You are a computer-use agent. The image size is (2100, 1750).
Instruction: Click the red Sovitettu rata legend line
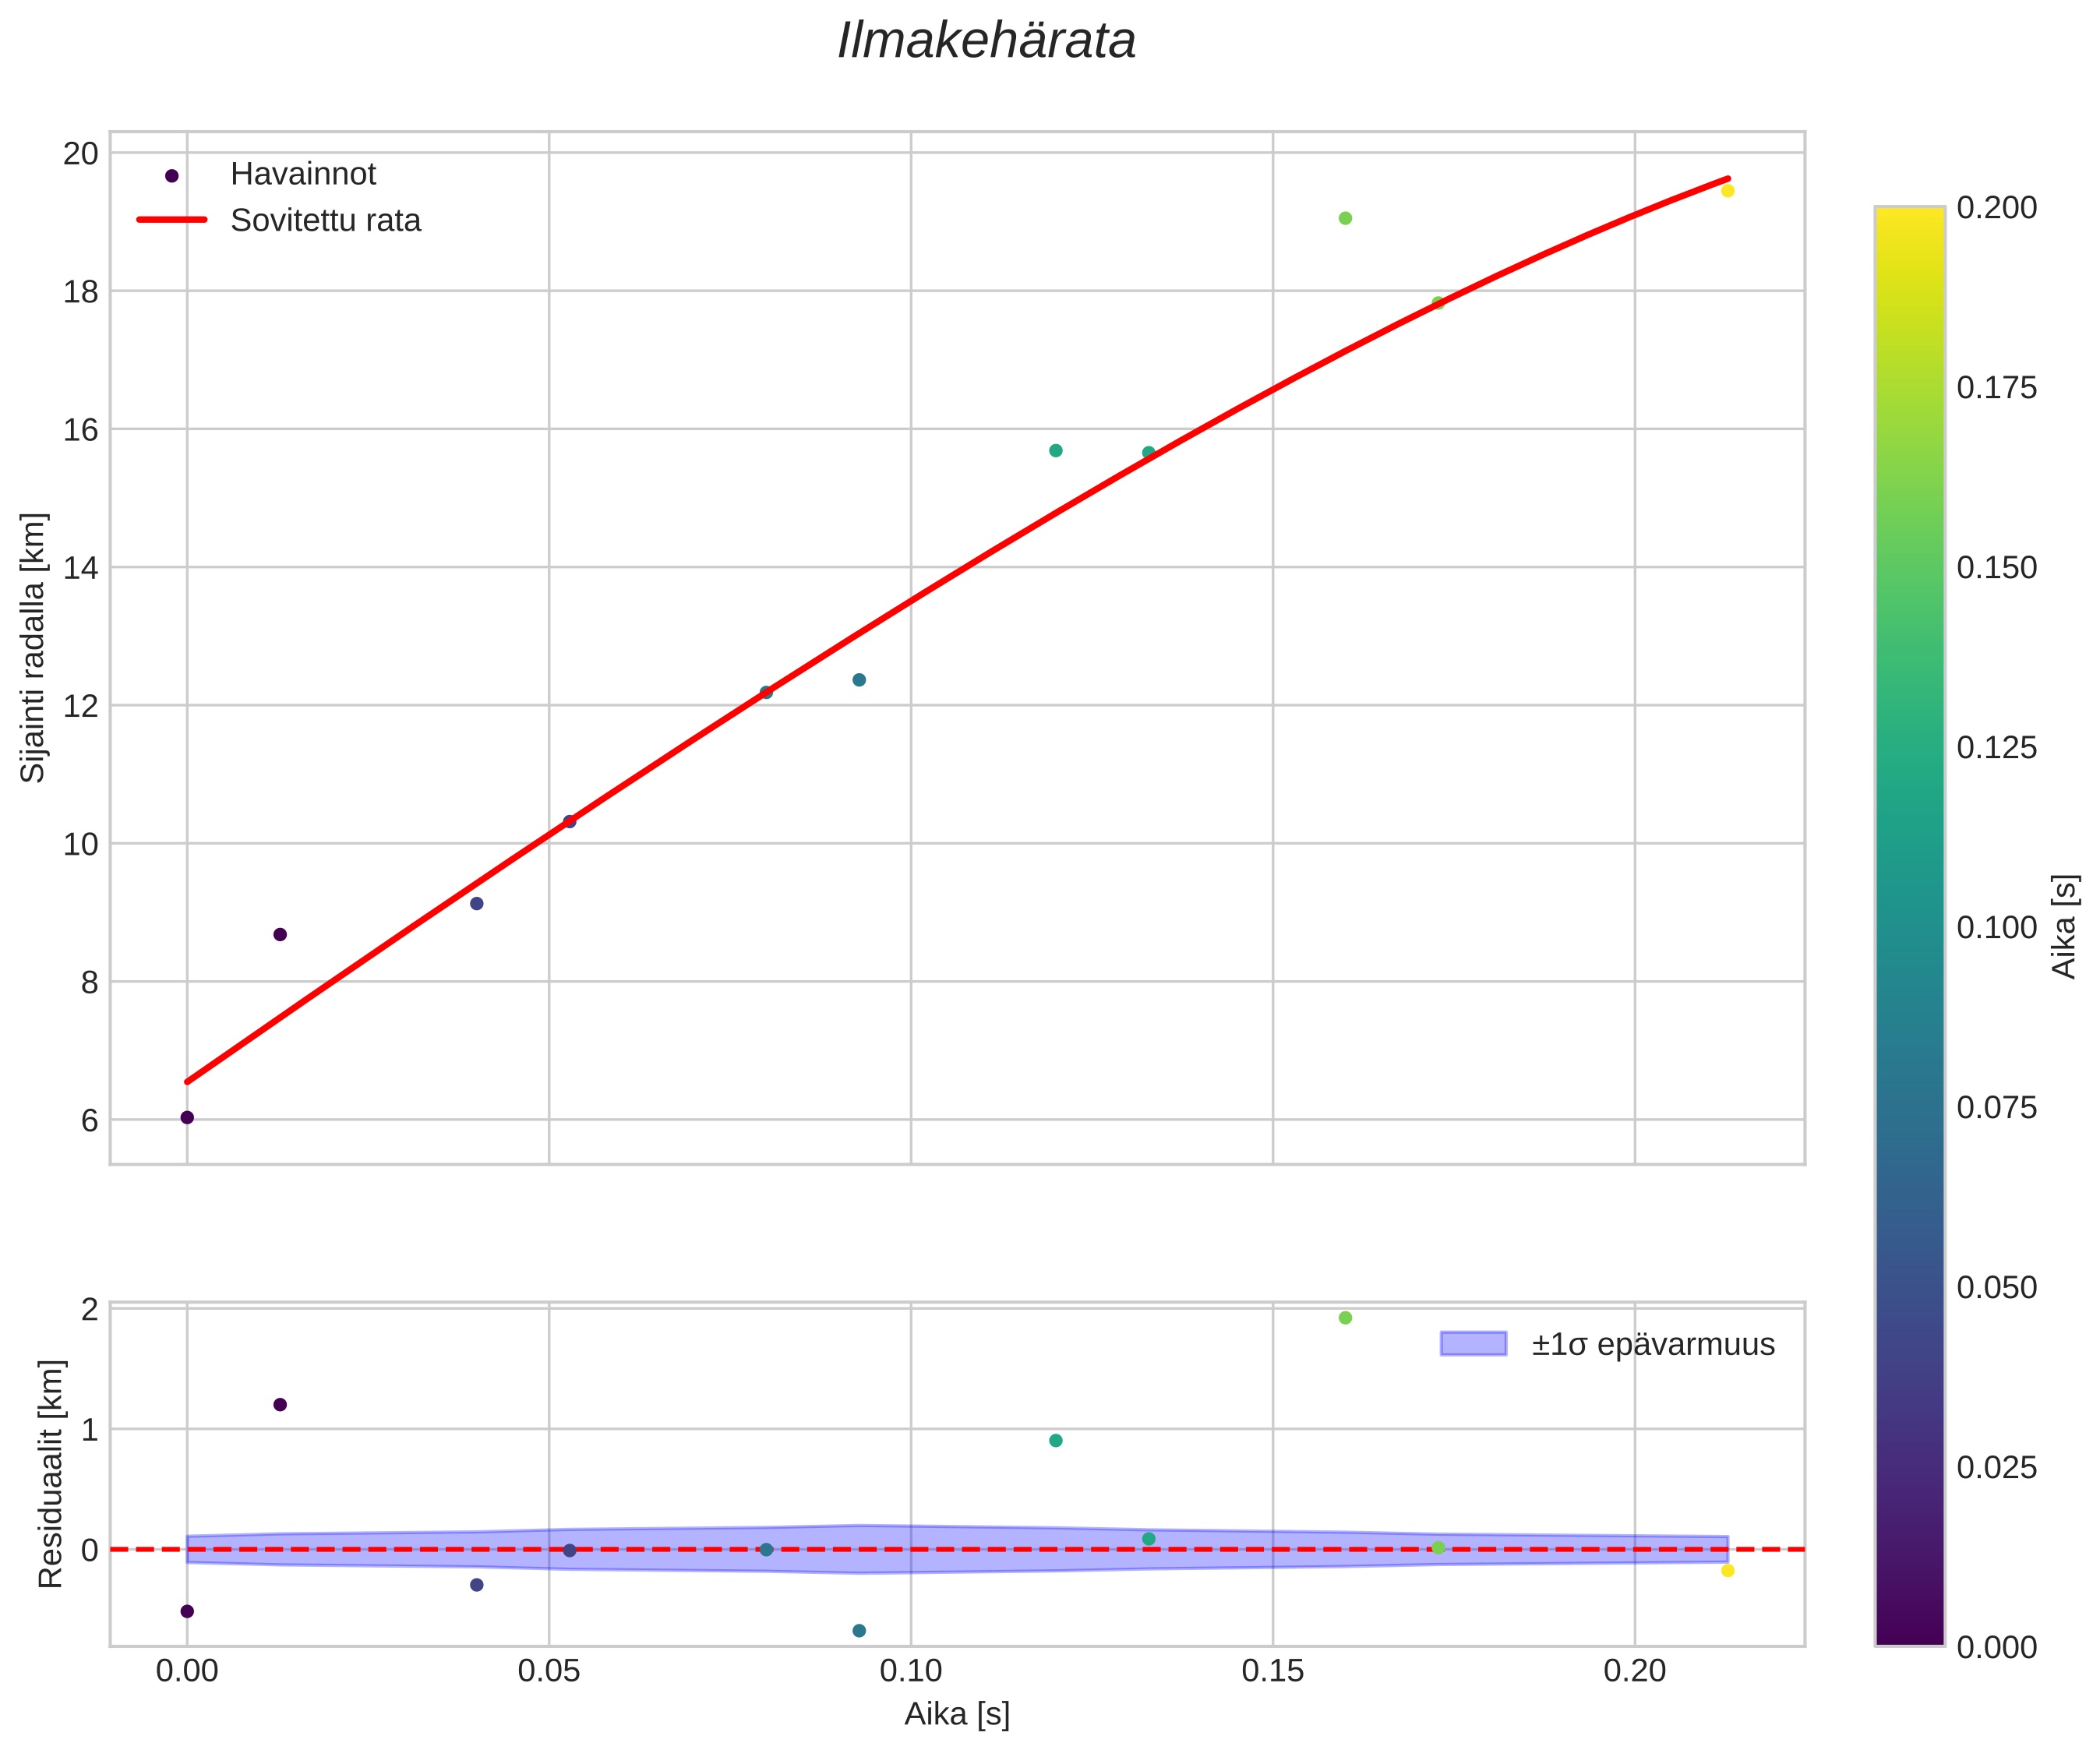171,220
